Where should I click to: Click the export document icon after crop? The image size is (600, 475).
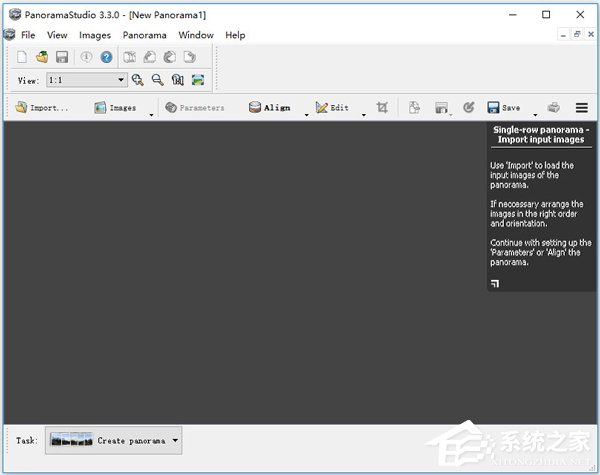tap(414, 108)
